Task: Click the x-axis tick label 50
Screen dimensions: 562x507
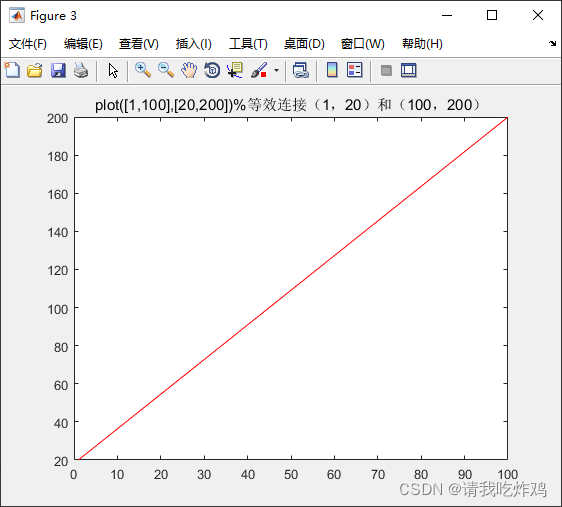Action: 291,474
